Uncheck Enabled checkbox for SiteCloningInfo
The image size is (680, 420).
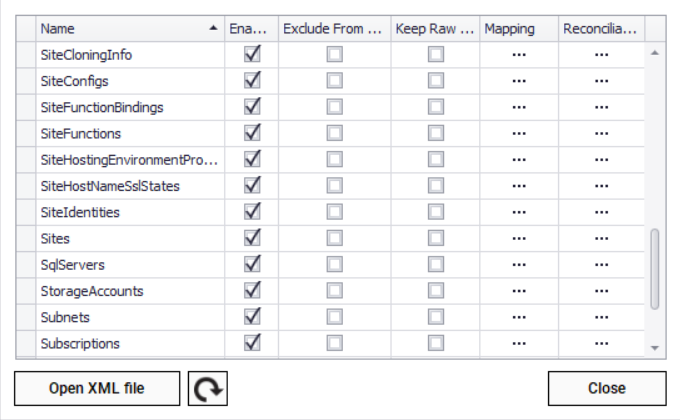click(x=253, y=55)
